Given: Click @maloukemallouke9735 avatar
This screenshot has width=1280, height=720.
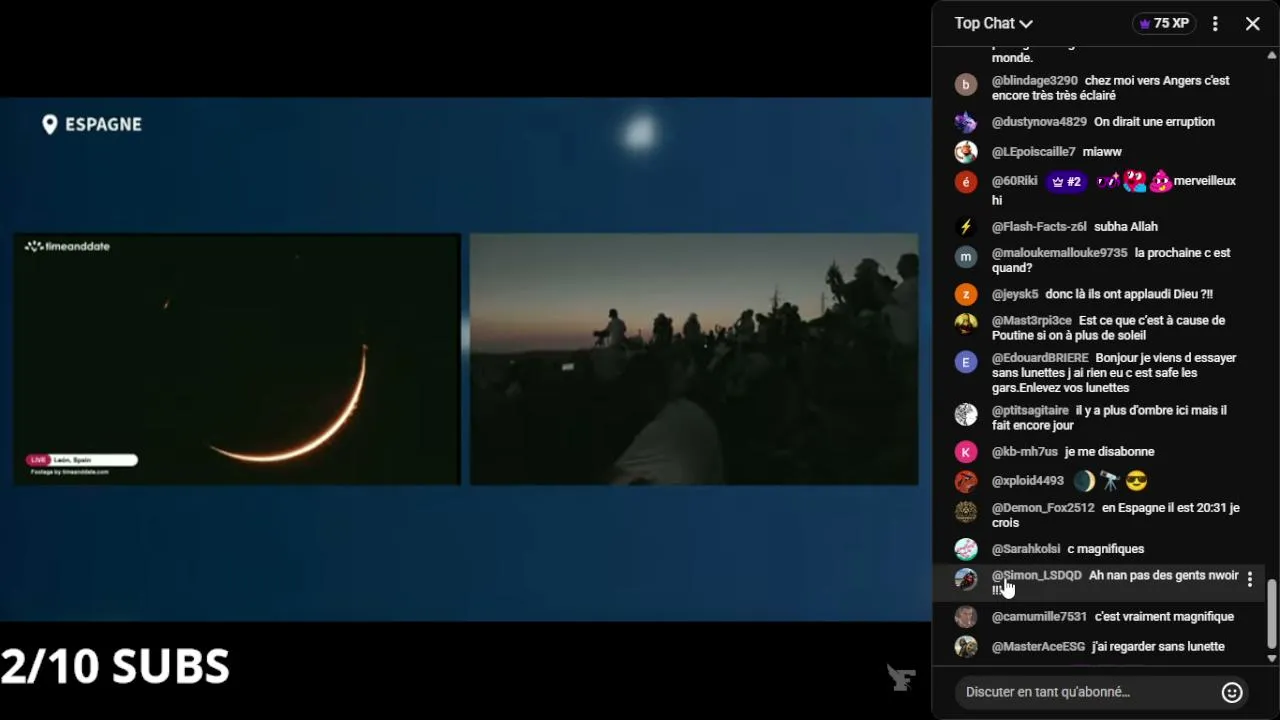Looking at the screenshot, I should point(965,257).
